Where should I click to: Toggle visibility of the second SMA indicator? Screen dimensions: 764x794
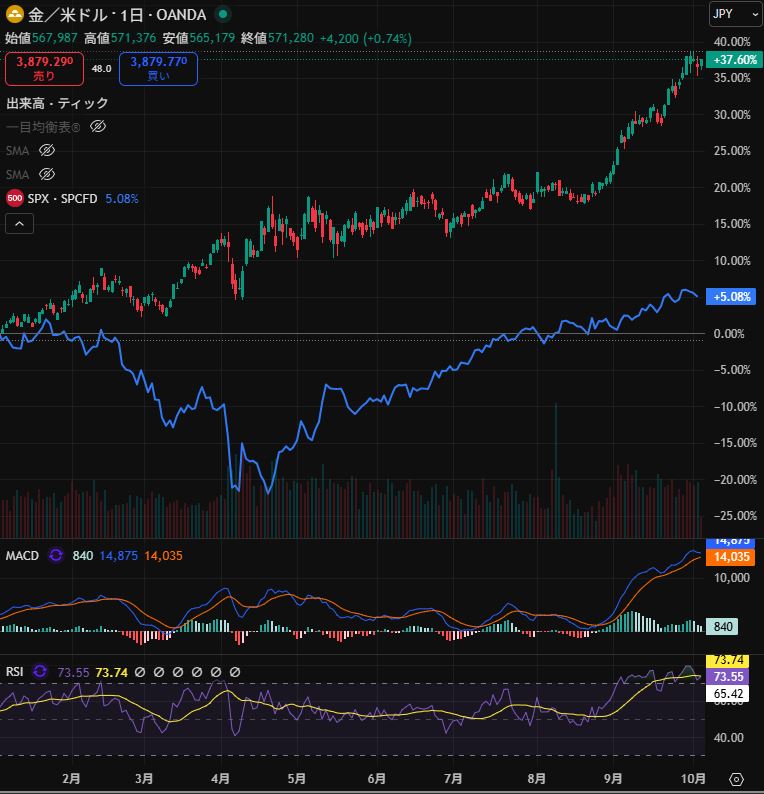coord(46,174)
